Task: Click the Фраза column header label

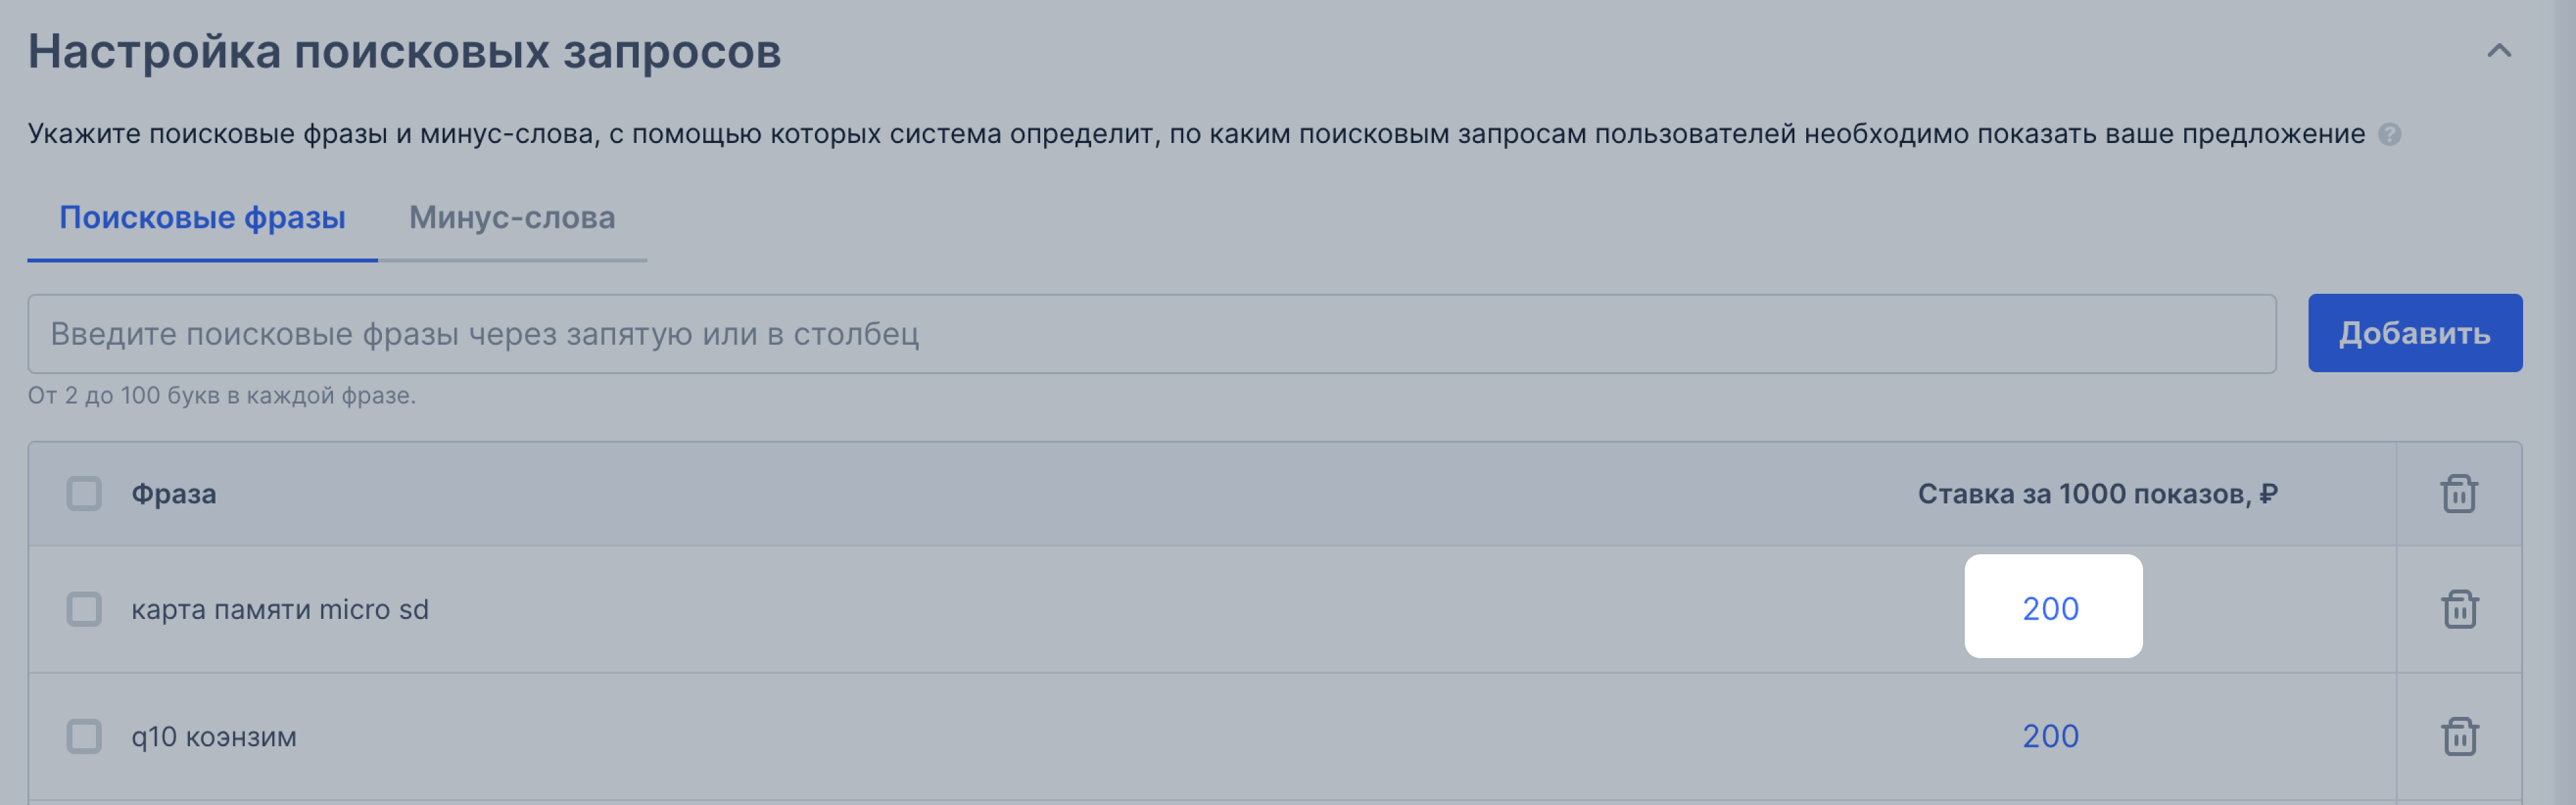Action: tap(174, 494)
